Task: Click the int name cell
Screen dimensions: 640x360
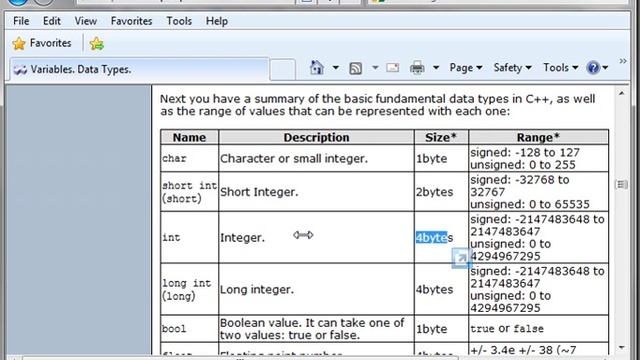Action: 189,238
